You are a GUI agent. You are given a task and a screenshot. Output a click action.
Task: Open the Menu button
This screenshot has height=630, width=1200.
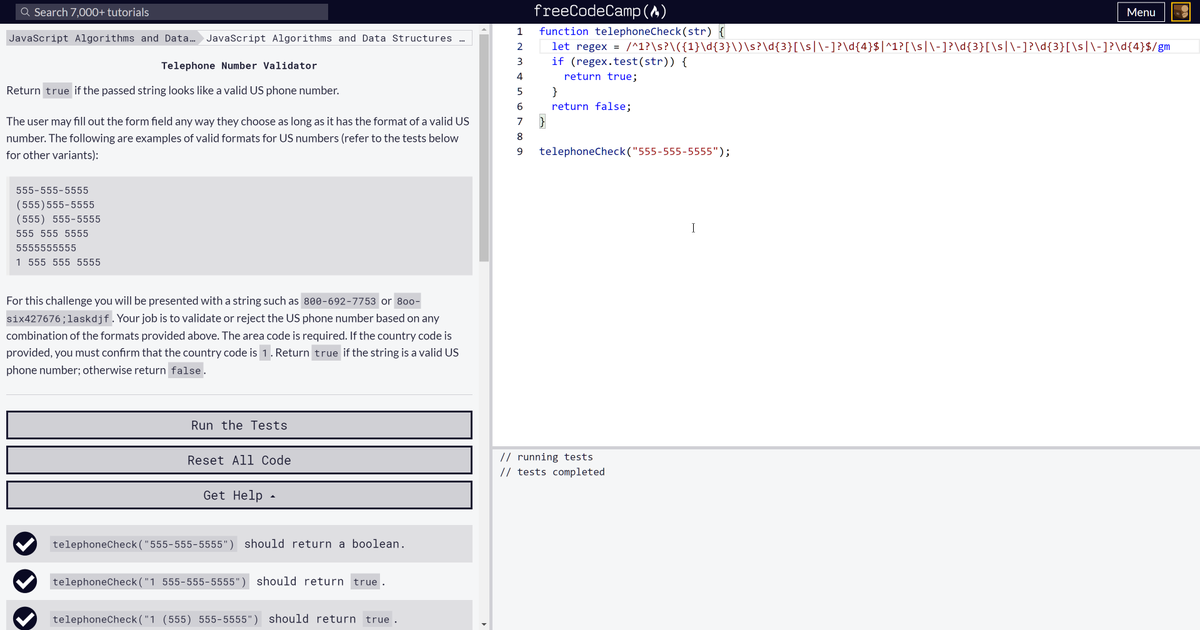click(x=1140, y=12)
